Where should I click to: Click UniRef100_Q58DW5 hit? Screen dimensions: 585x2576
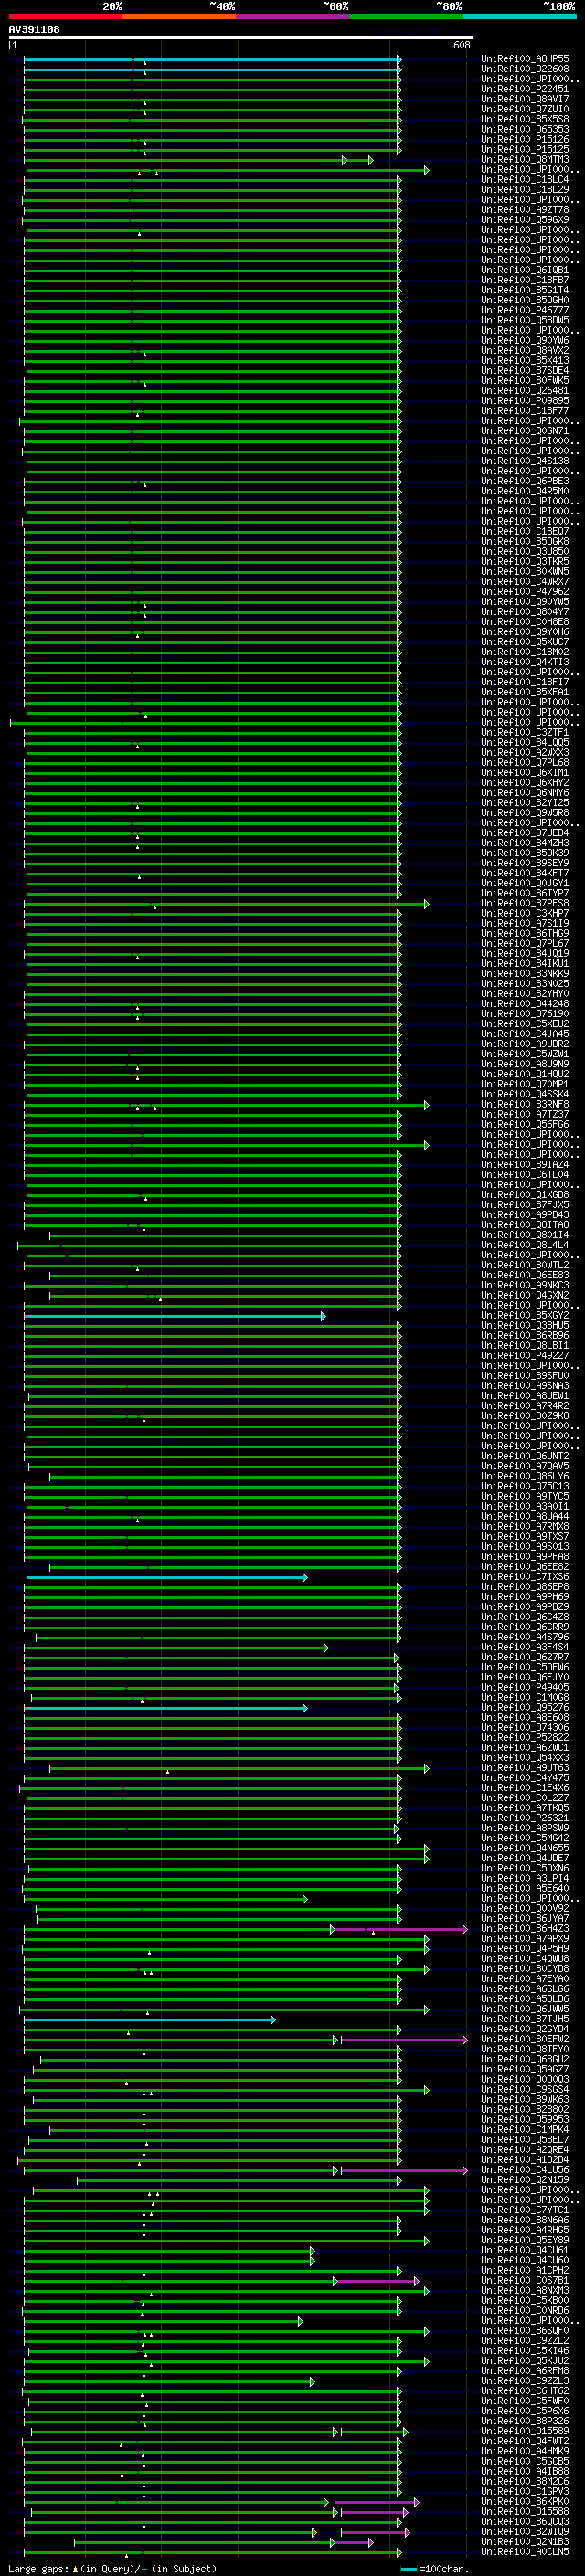click(x=525, y=320)
